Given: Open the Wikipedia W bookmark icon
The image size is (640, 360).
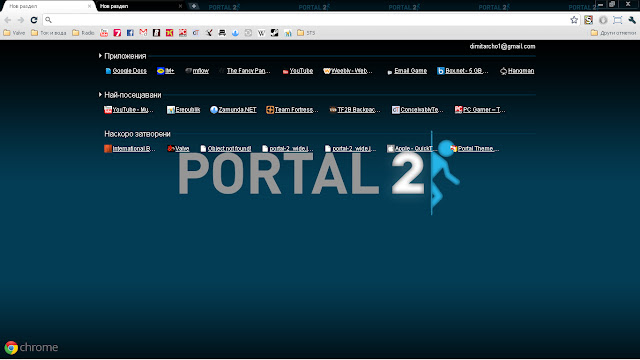Looking at the screenshot, I should pos(261,33).
